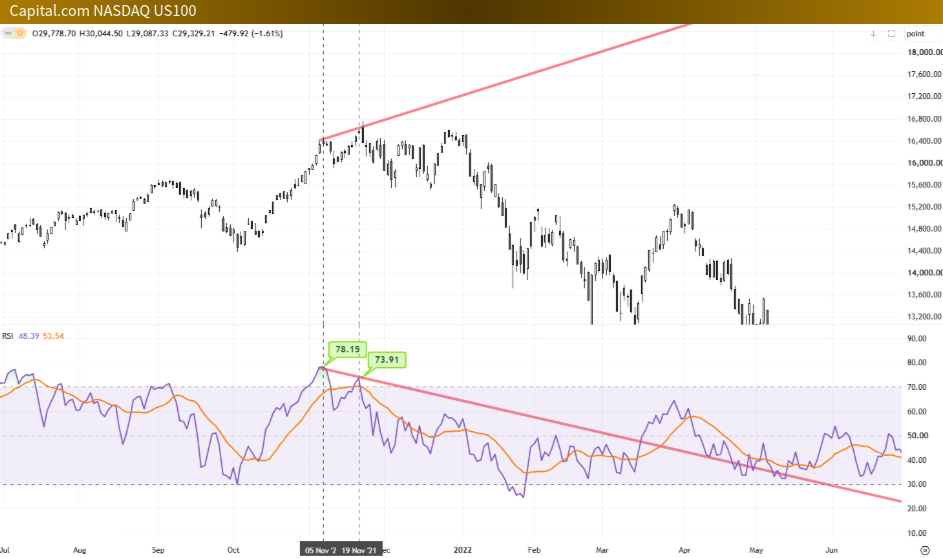Click the 70.00 RSI axis label

[x=917, y=387]
